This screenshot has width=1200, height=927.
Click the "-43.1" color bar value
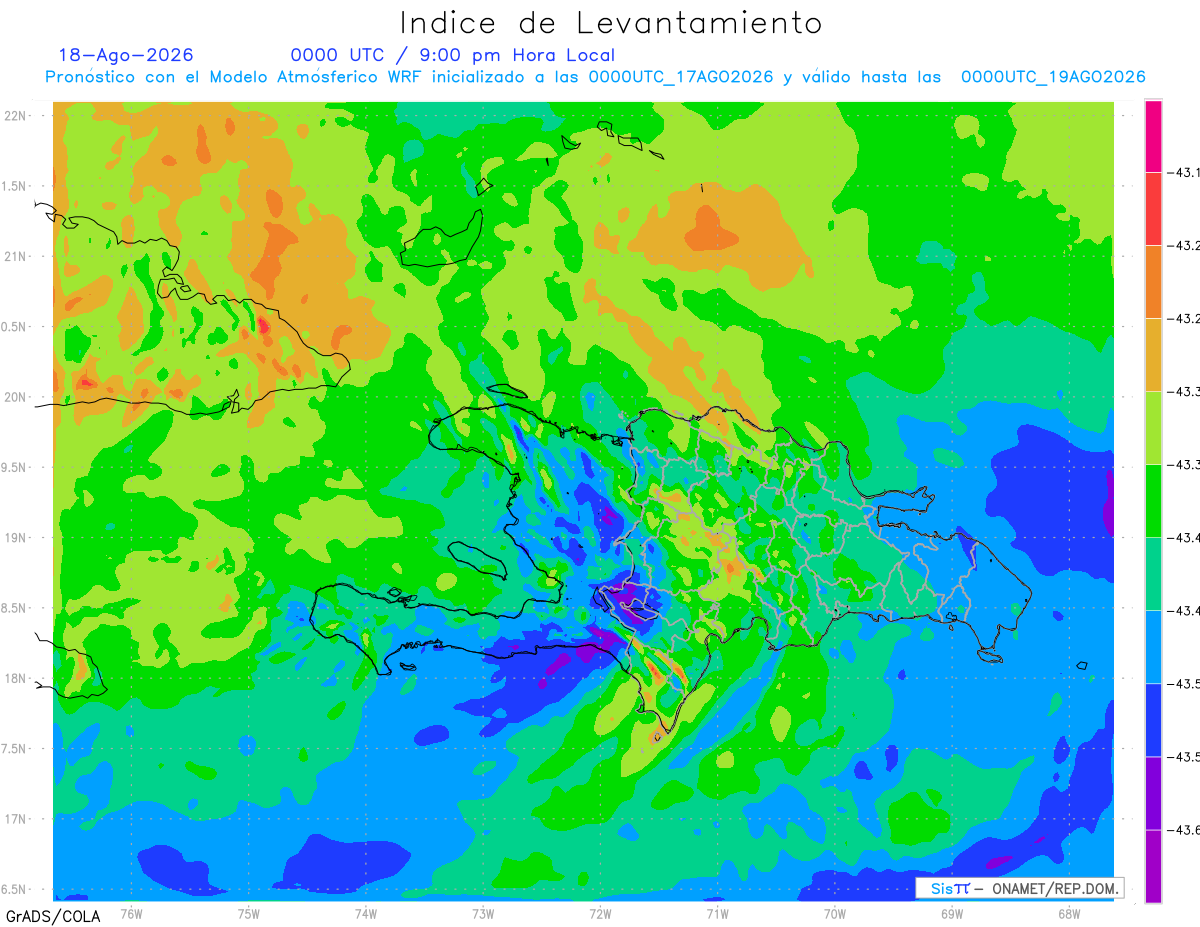pos(1186,173)
